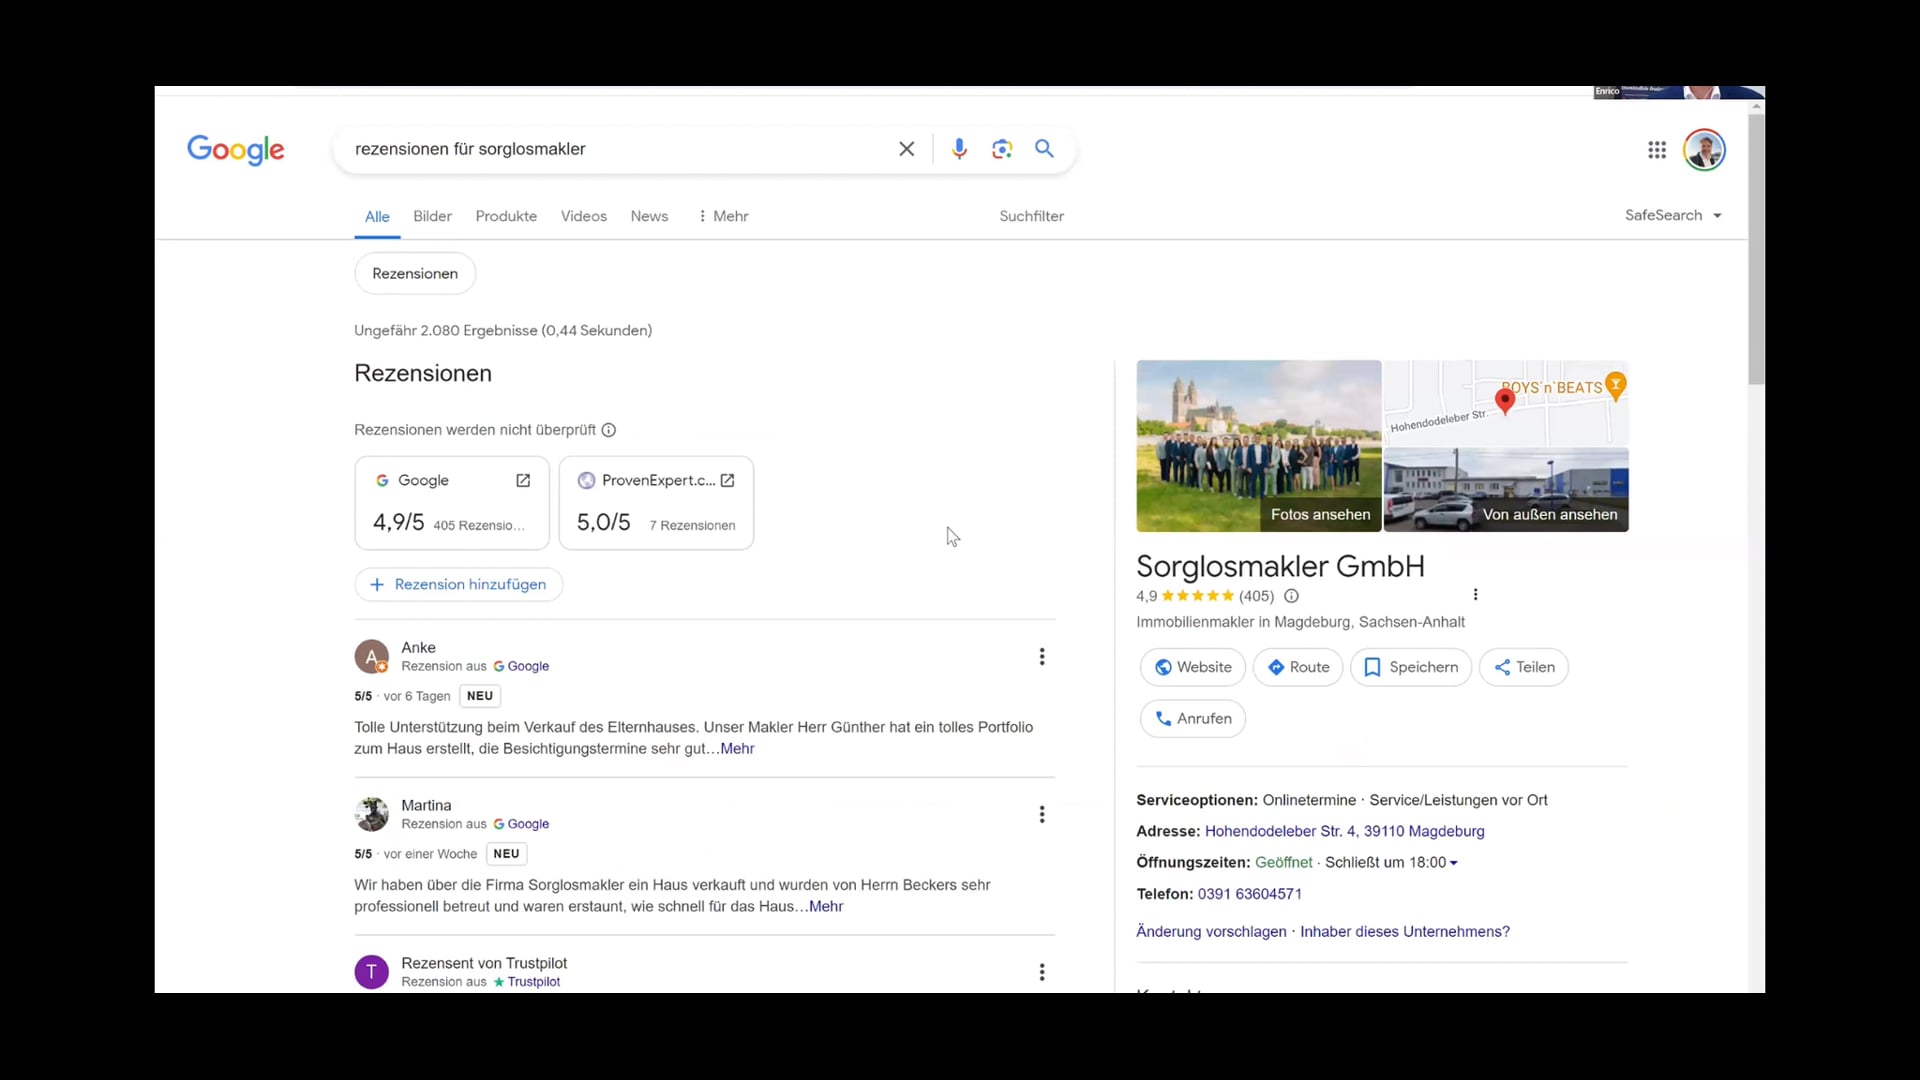The height and width of the screenshot is (1080, 1920).
Task: Start voice search with the microphone icon
Action: pyautogui.click(x=959, y=149)
